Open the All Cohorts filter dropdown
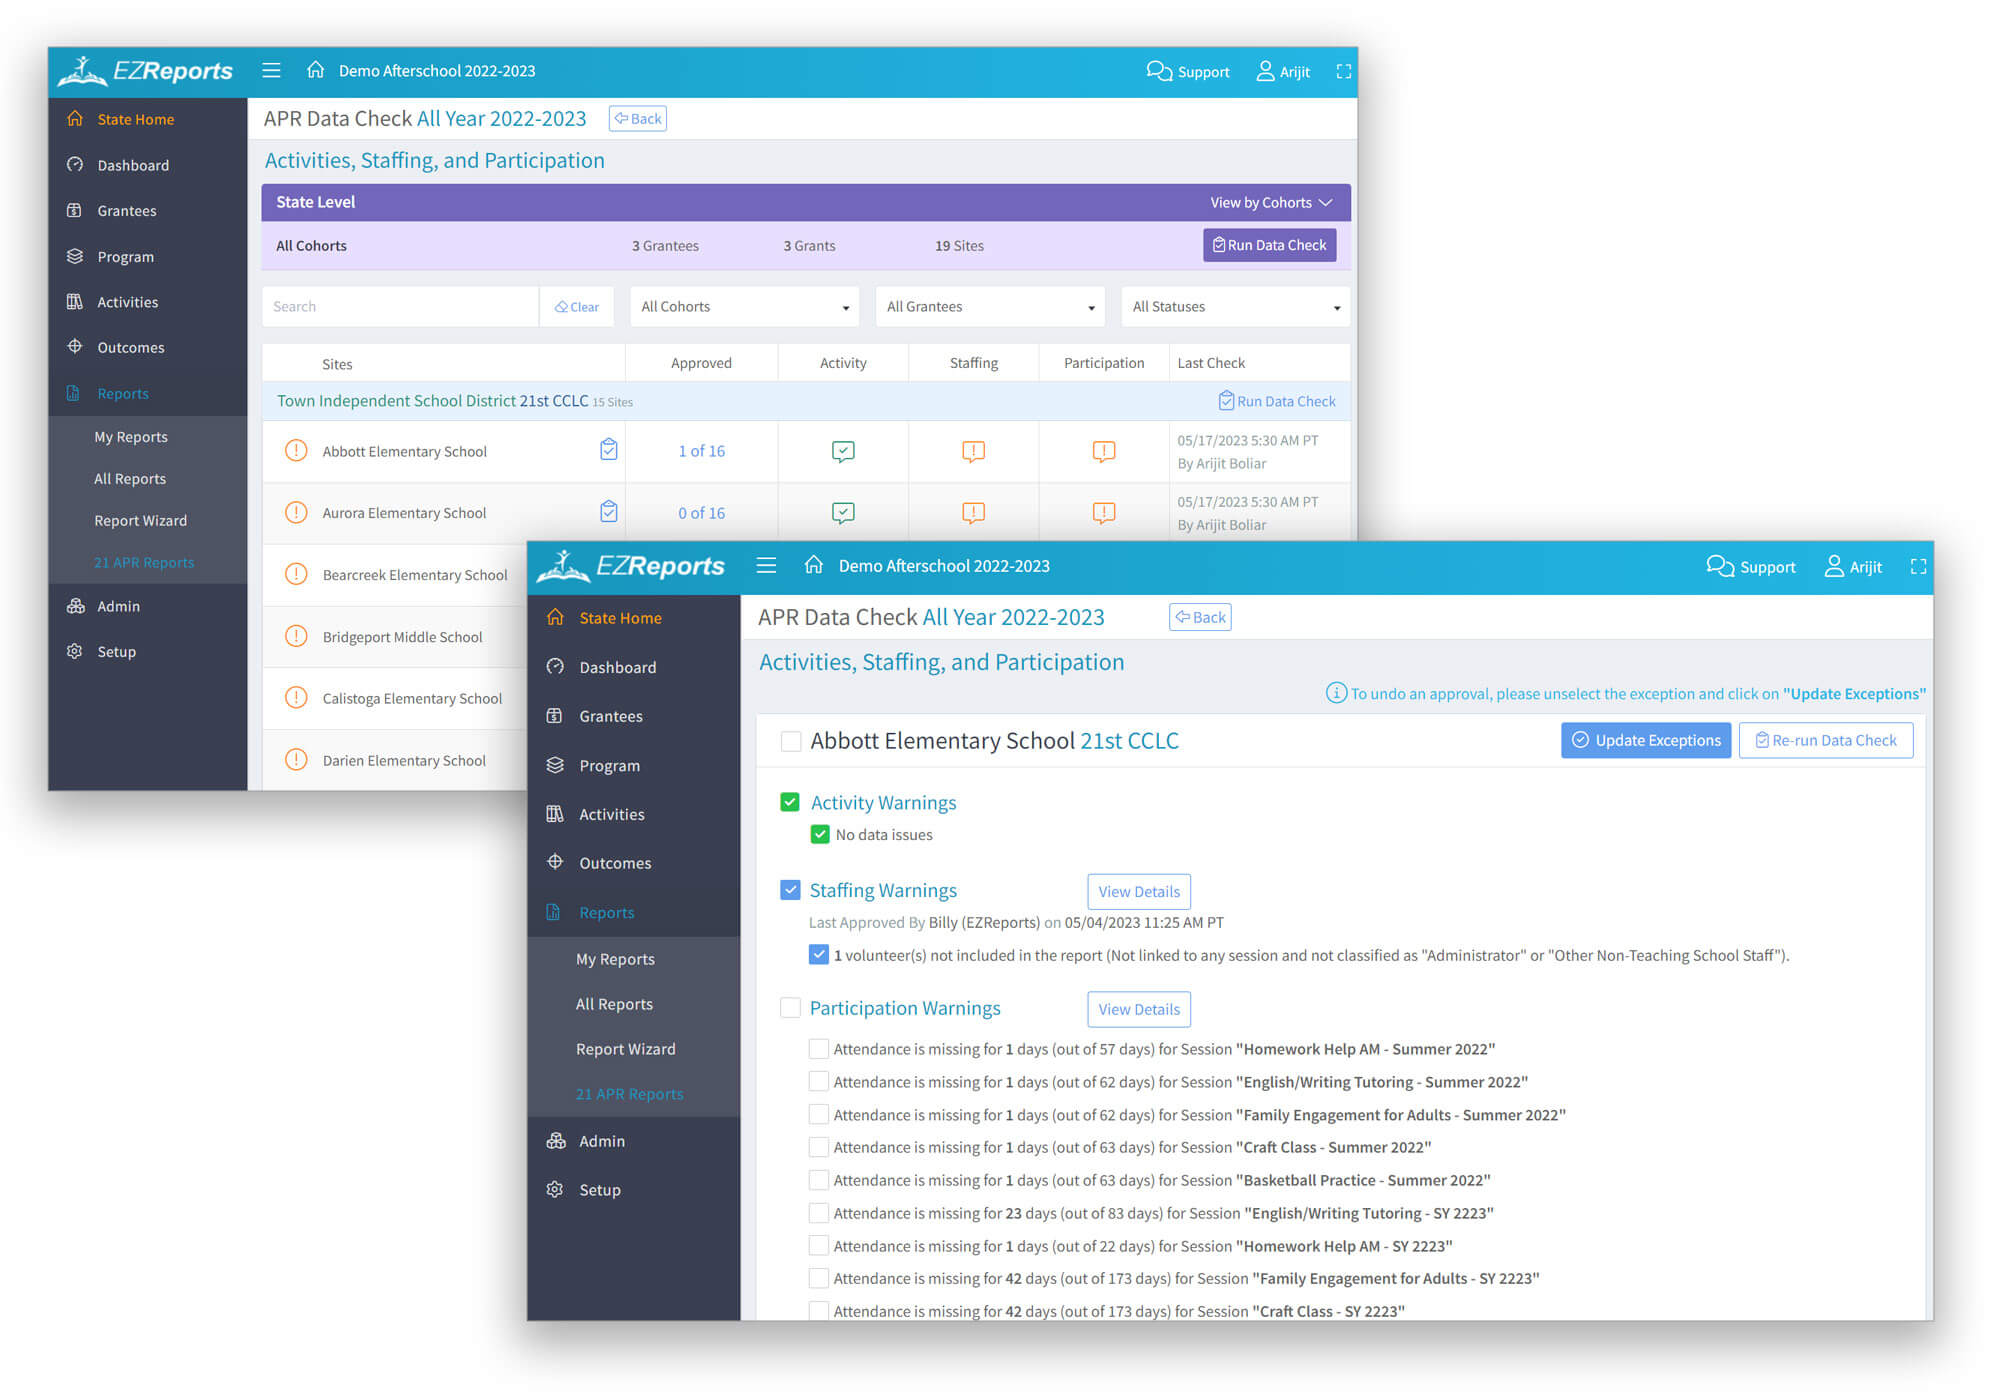Image resolution: width=2000 pixels, height=1396 pixels. click(745, 307)
